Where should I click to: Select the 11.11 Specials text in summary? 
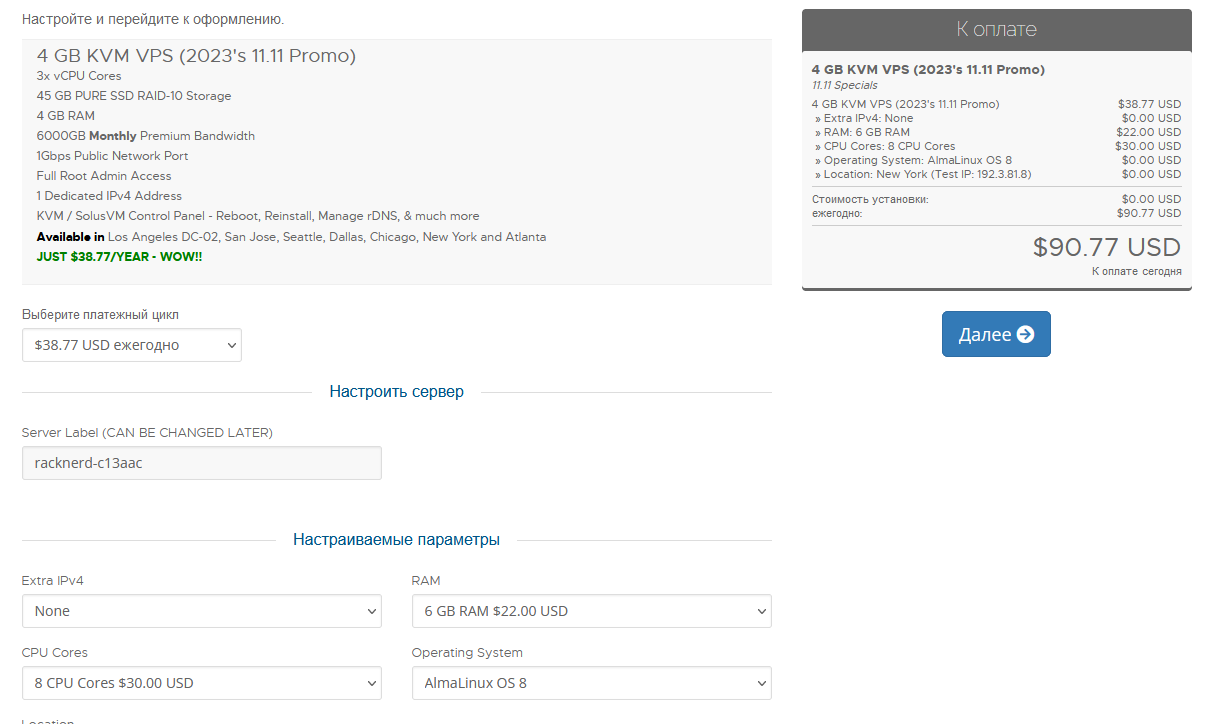(845, 86)
